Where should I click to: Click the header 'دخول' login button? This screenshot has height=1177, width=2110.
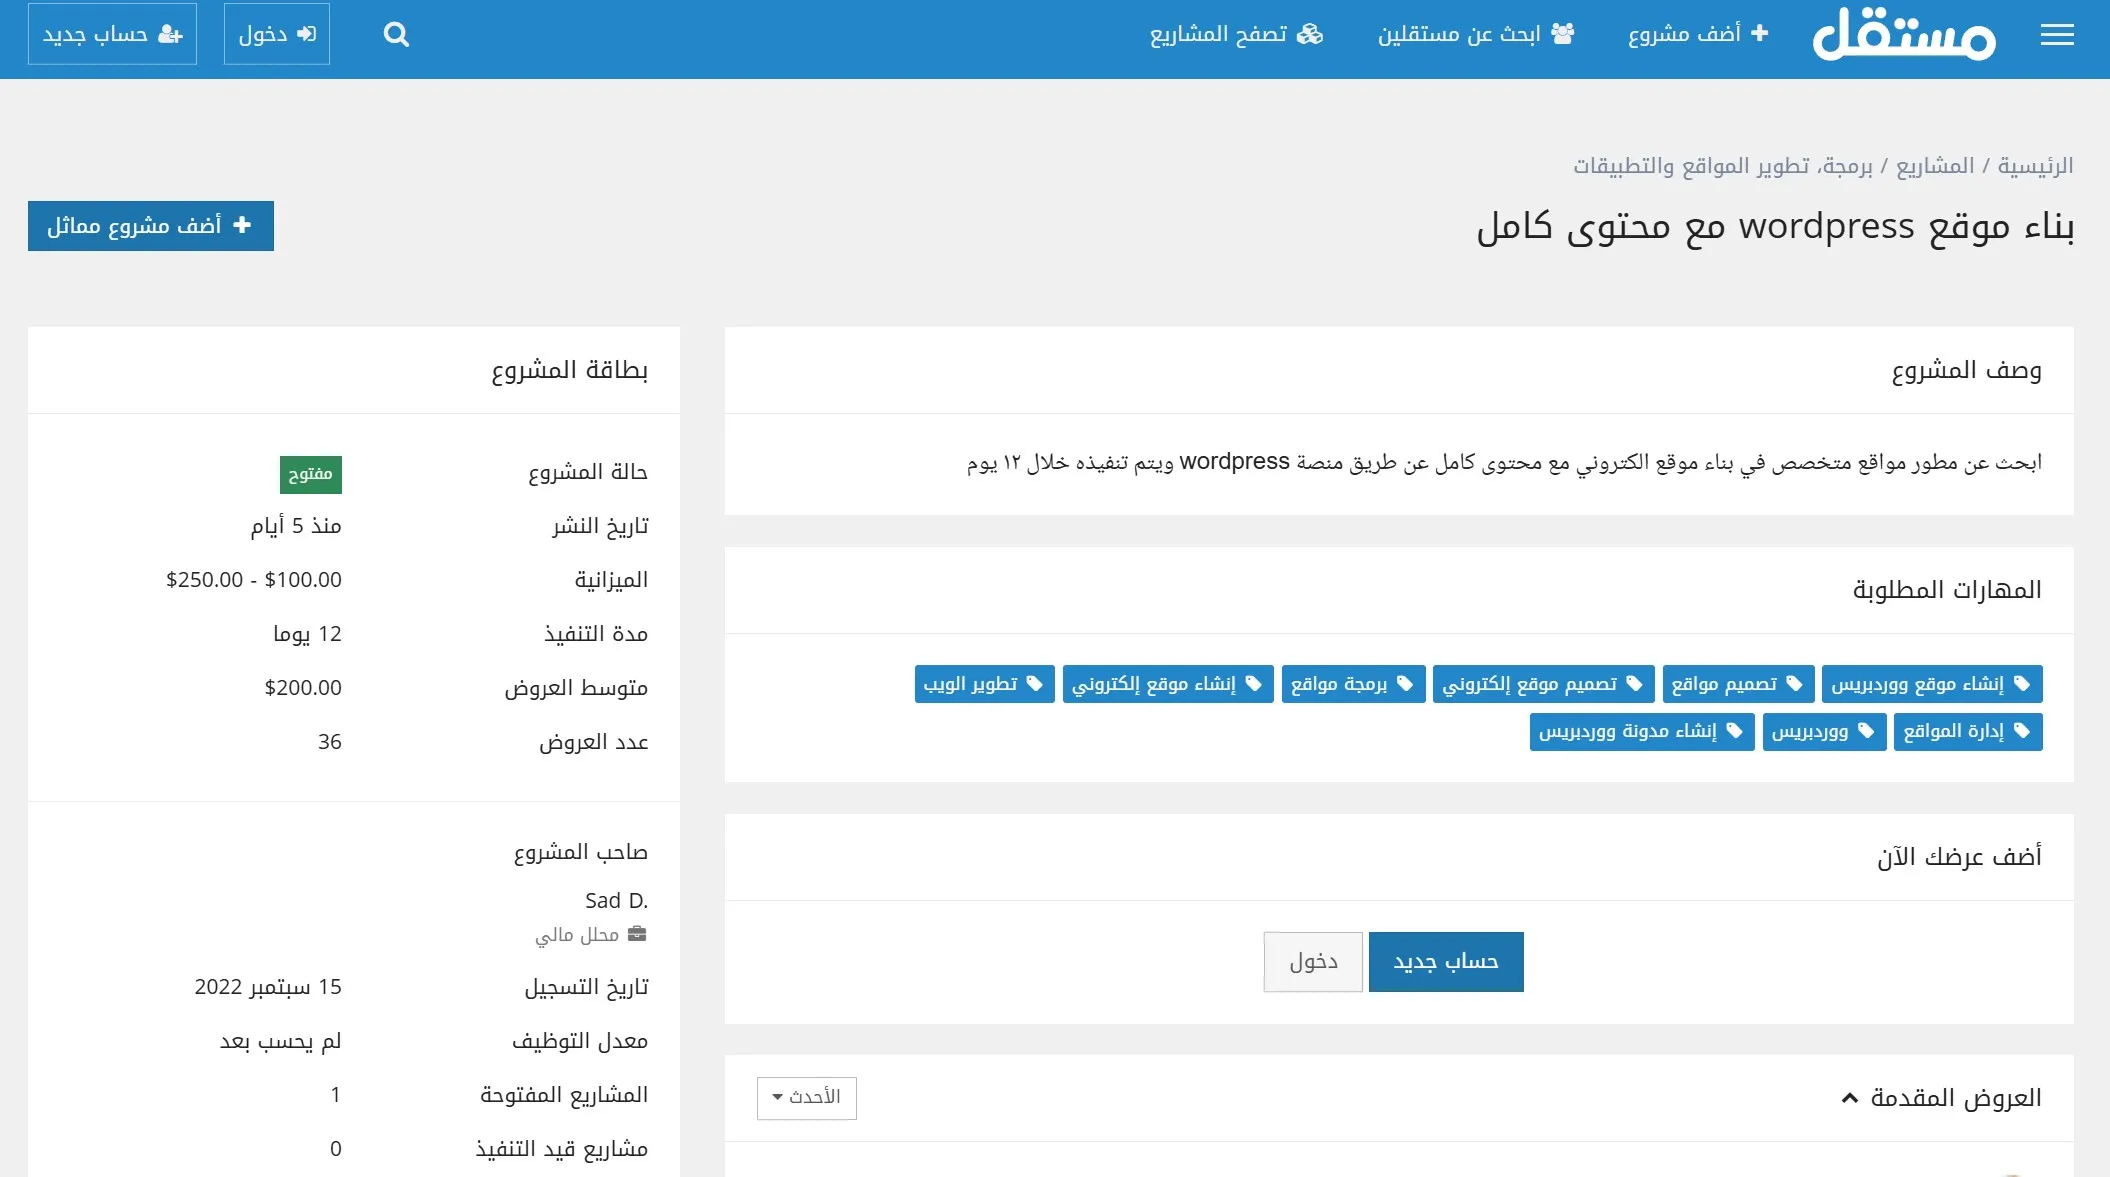[x=277, y=34]
